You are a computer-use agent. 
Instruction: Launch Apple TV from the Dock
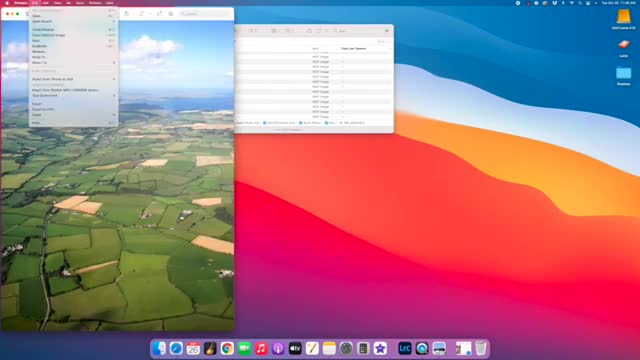(x=295, y=348)
